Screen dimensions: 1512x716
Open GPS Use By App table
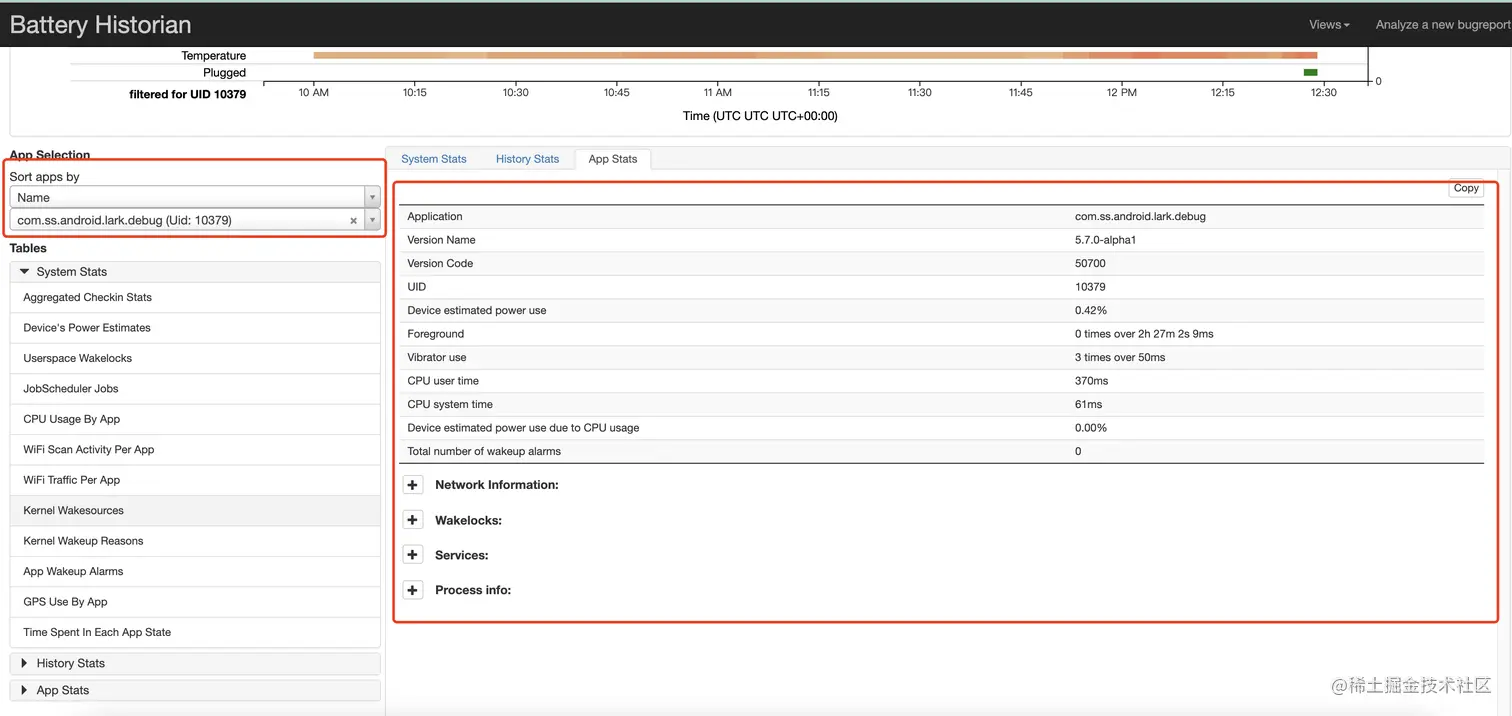tap(195, 602)
